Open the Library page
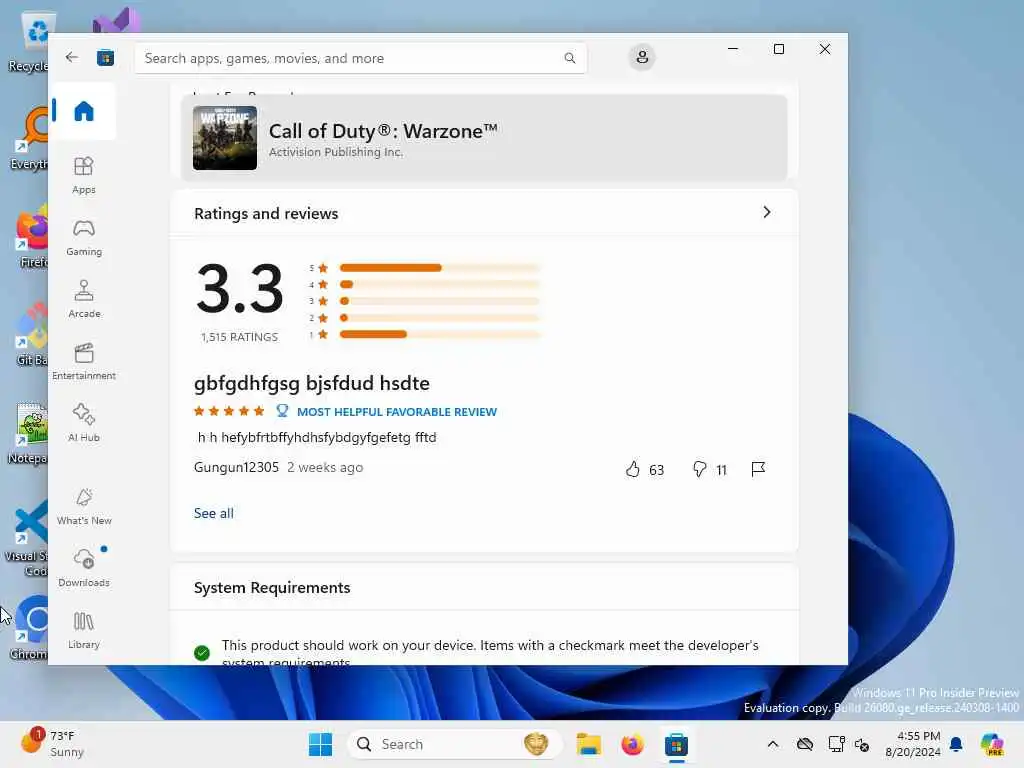 coord(84,630)
